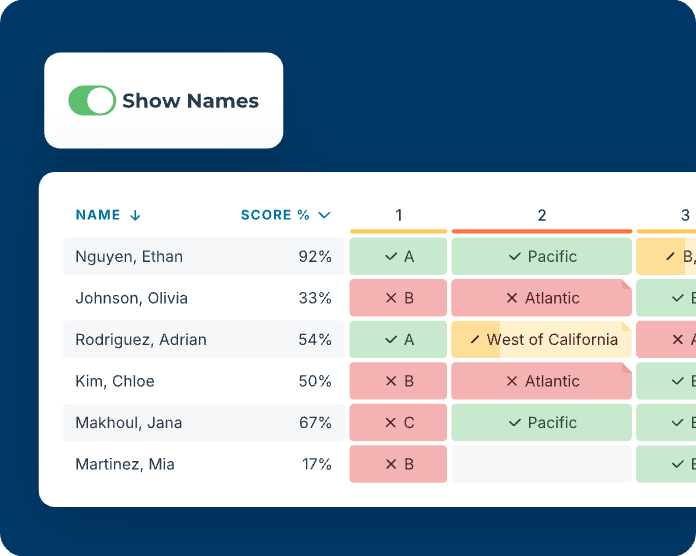Click the NAME column header
The image size is (696, 556).
tap(98, 215)
